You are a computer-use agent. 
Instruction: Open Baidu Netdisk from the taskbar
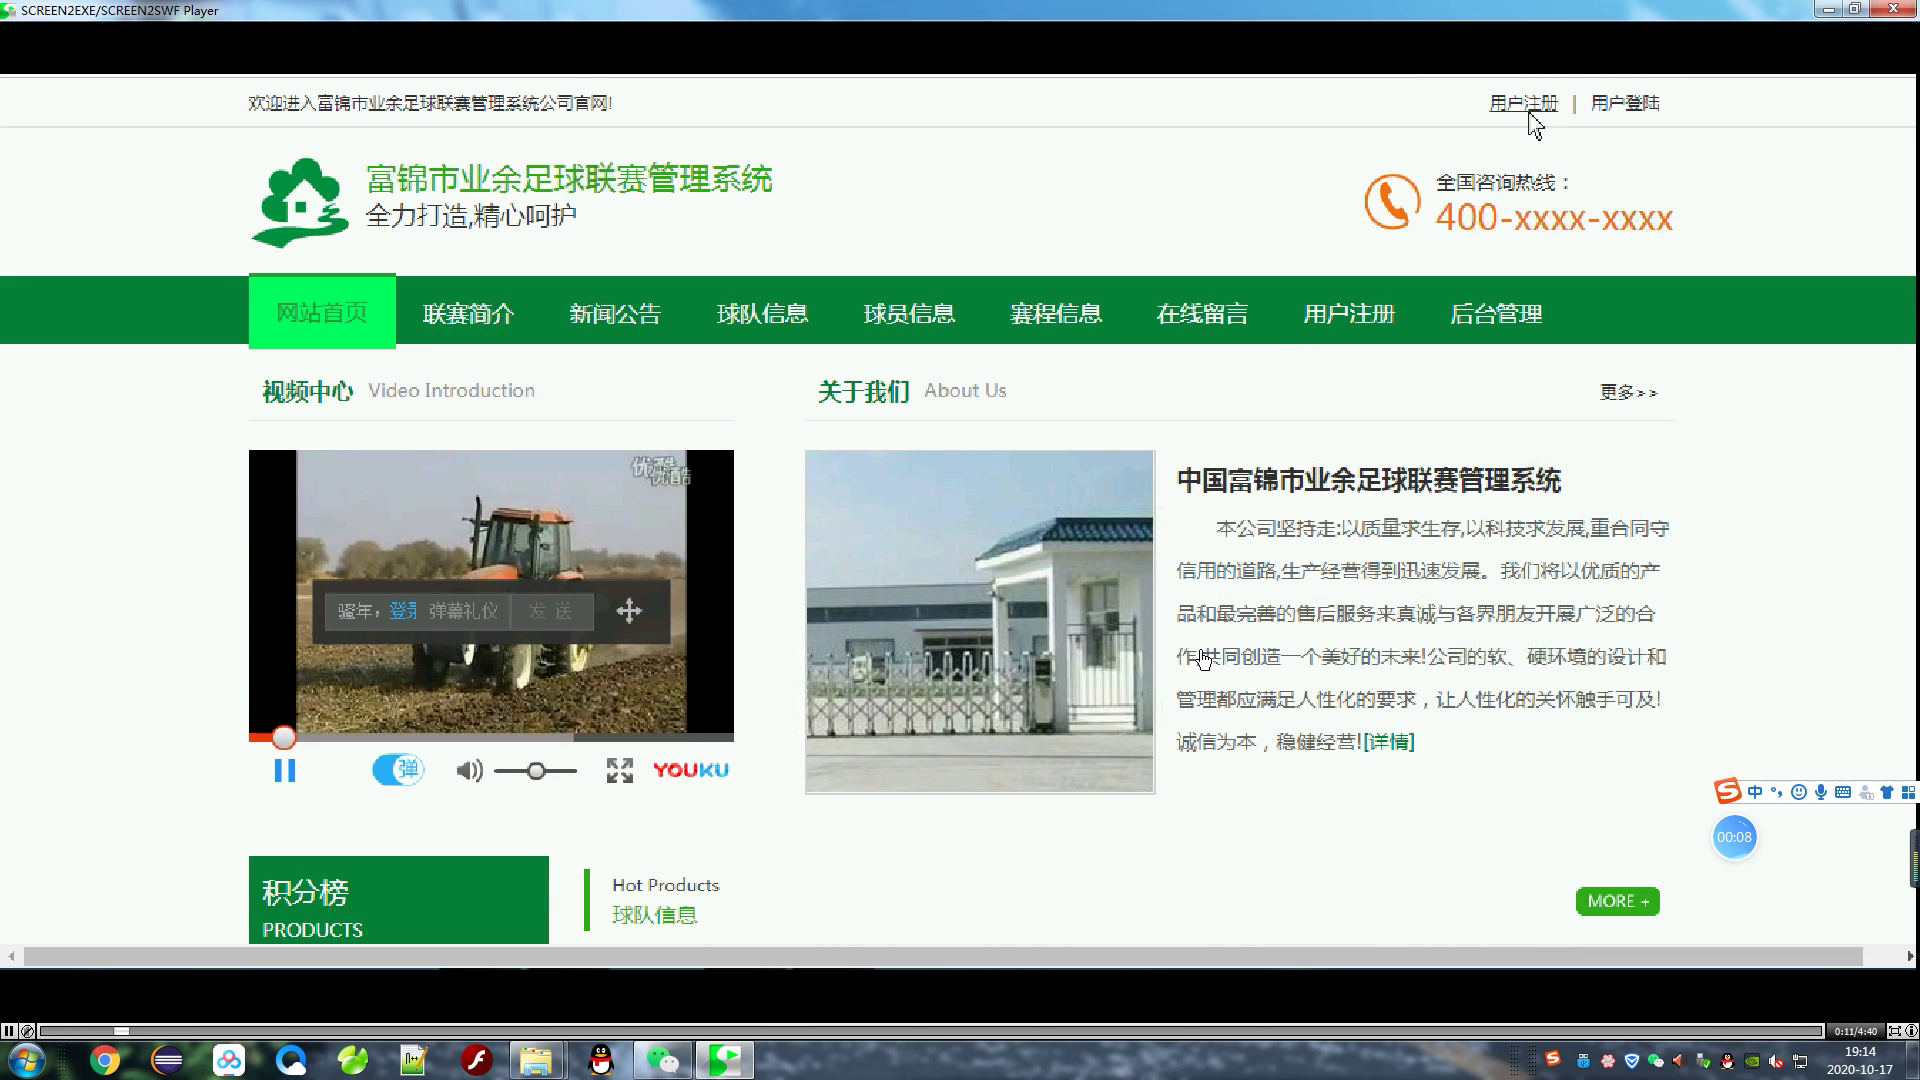pos(229,1060)
